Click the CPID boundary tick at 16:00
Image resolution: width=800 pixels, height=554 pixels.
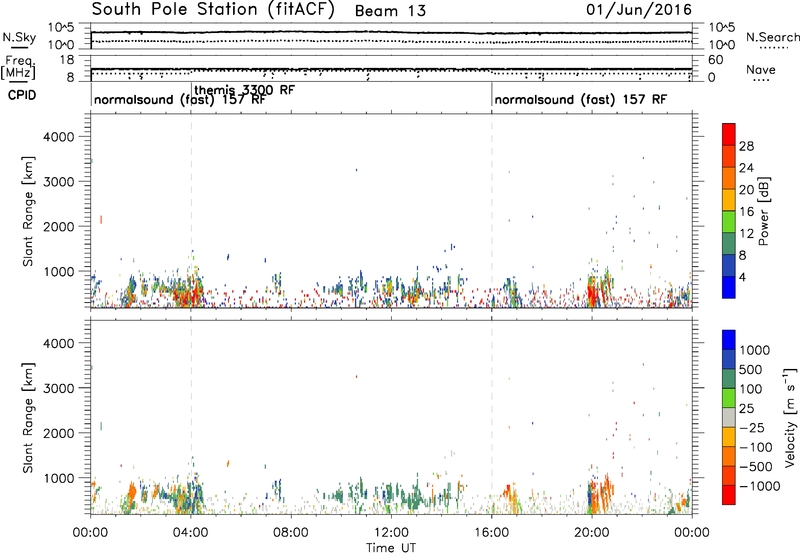point(492,94)
